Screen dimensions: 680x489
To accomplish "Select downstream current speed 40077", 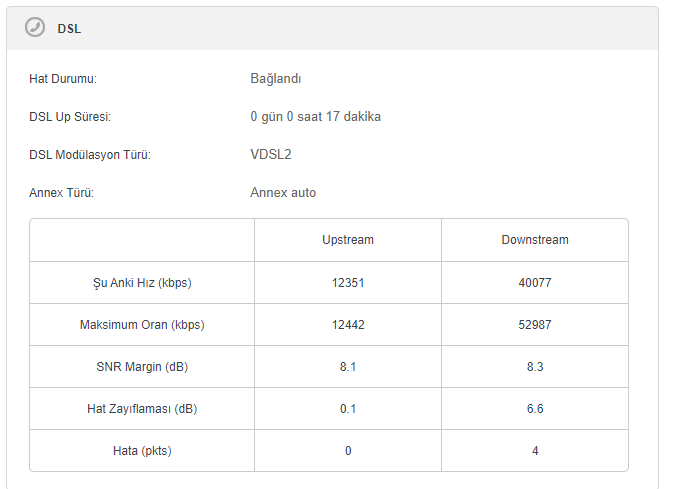I will 535,283.
